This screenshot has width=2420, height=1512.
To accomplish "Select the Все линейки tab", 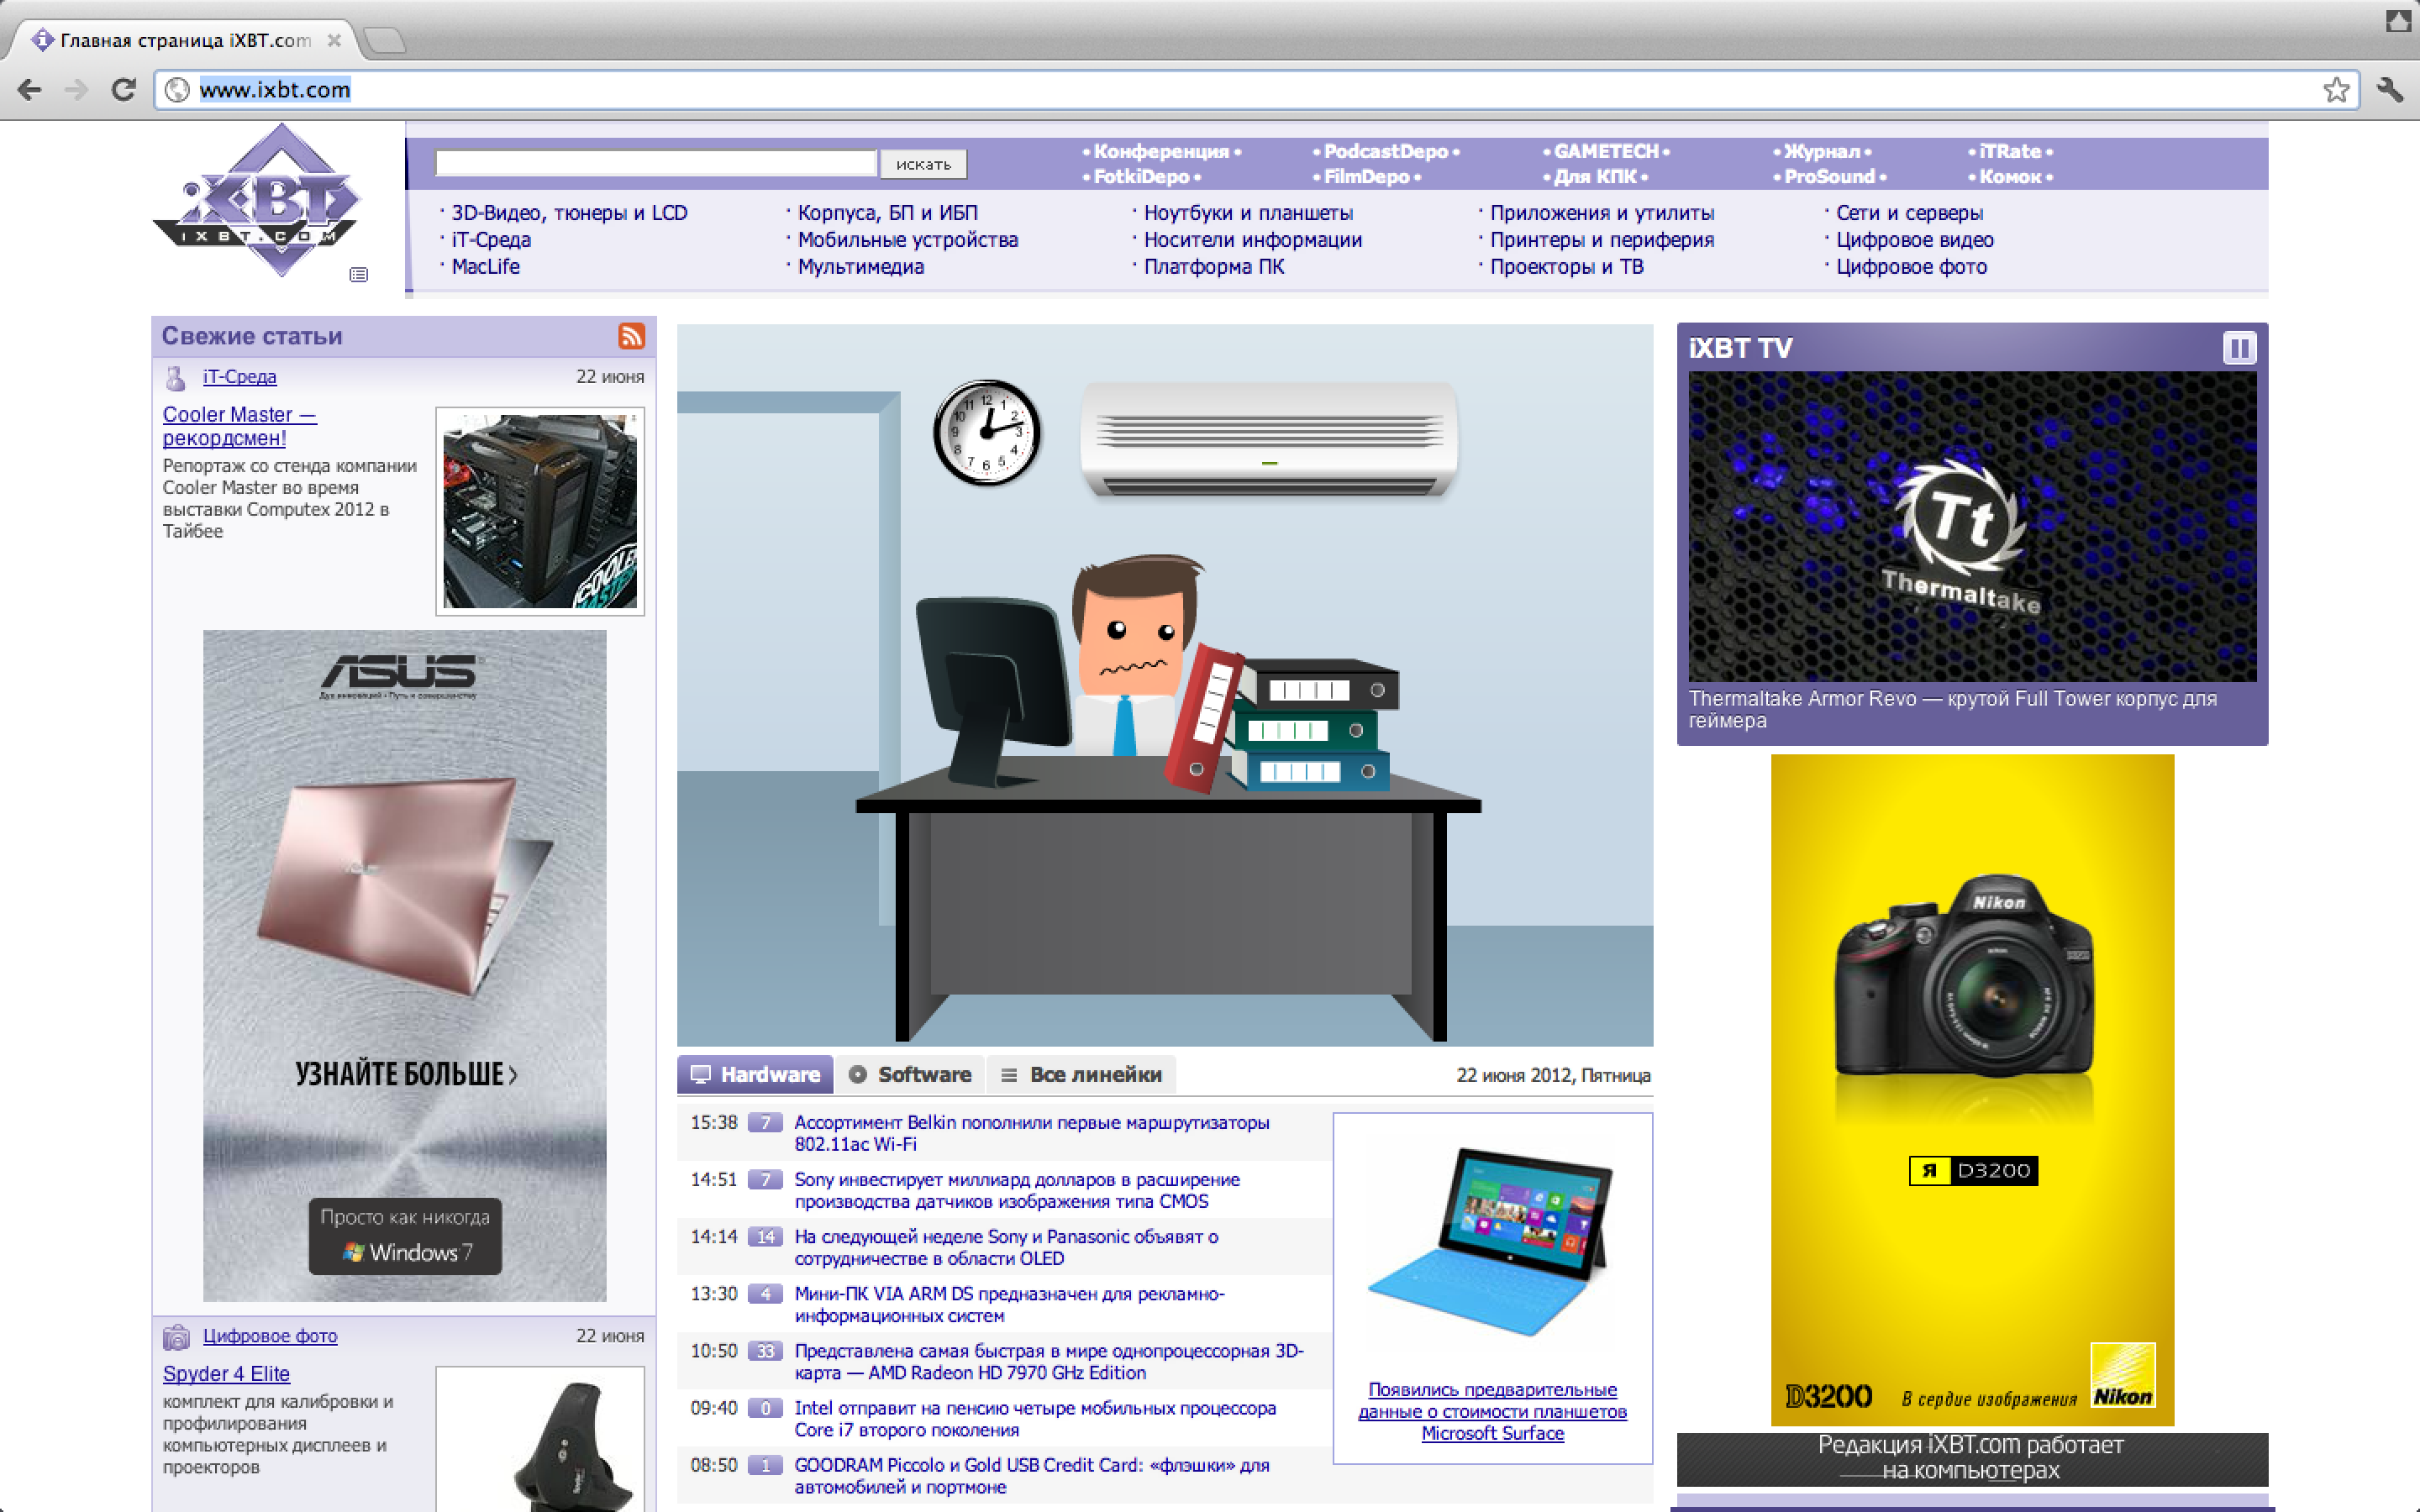I will (x=1081, y=1074).
